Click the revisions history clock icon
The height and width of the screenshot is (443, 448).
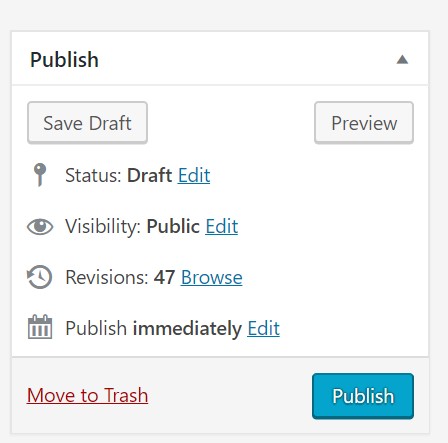[39, 277]
